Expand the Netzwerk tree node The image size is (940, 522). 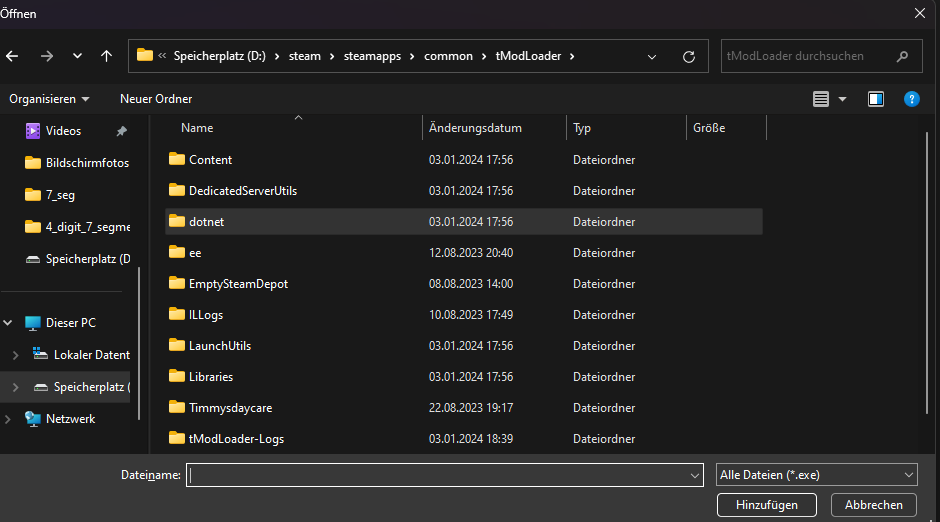point(8,419)
